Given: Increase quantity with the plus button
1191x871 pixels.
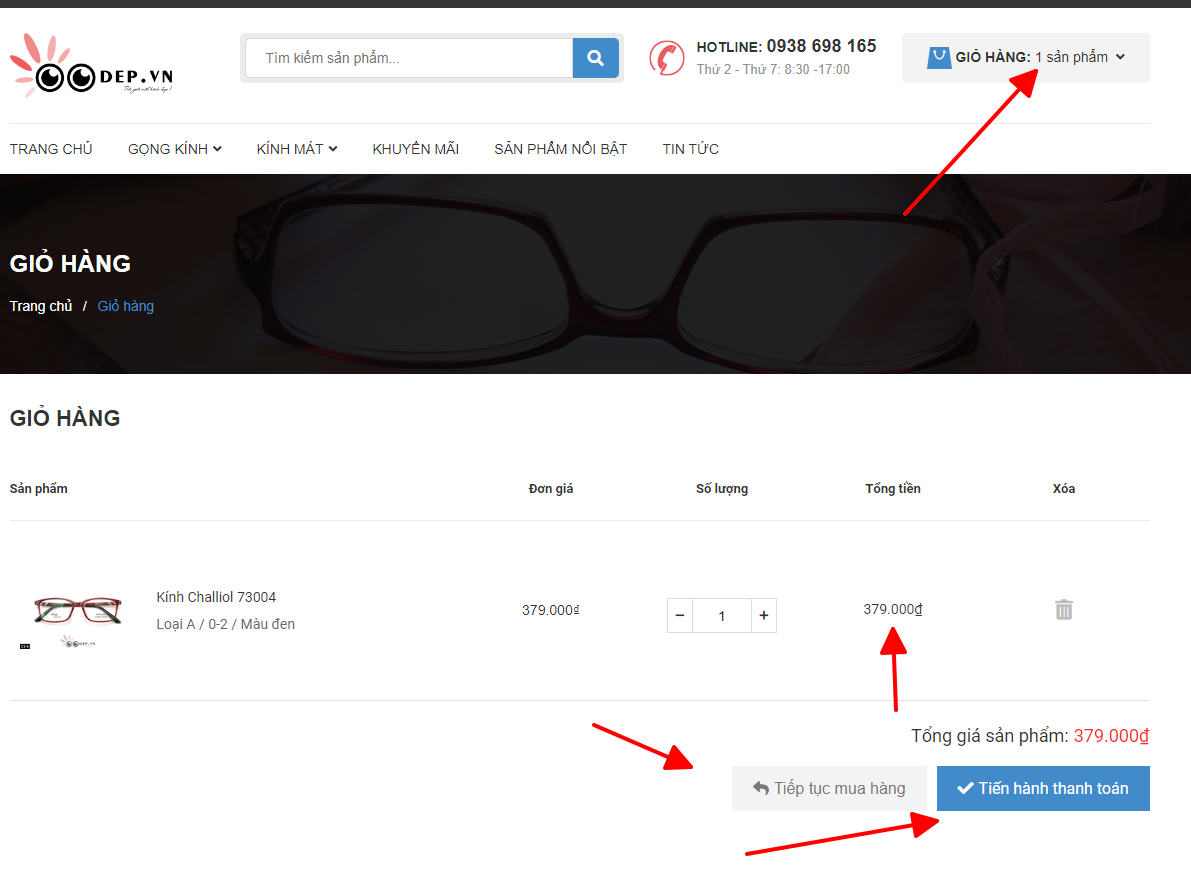Looking at the screenshot, I should [763, 615].
